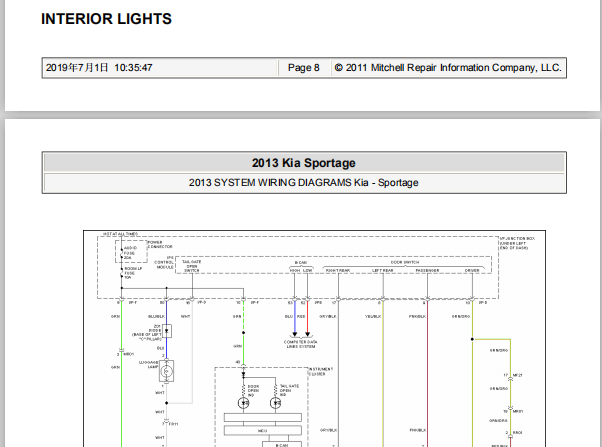Click the "ROOM LP FUSE 10A" label
This screenshot has width=602, height=447.
click(x=133, y=273)
